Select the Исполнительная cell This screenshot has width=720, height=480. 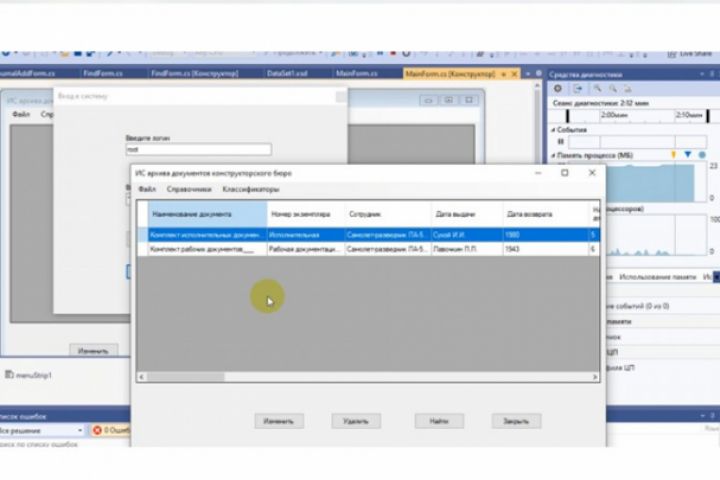306,235
